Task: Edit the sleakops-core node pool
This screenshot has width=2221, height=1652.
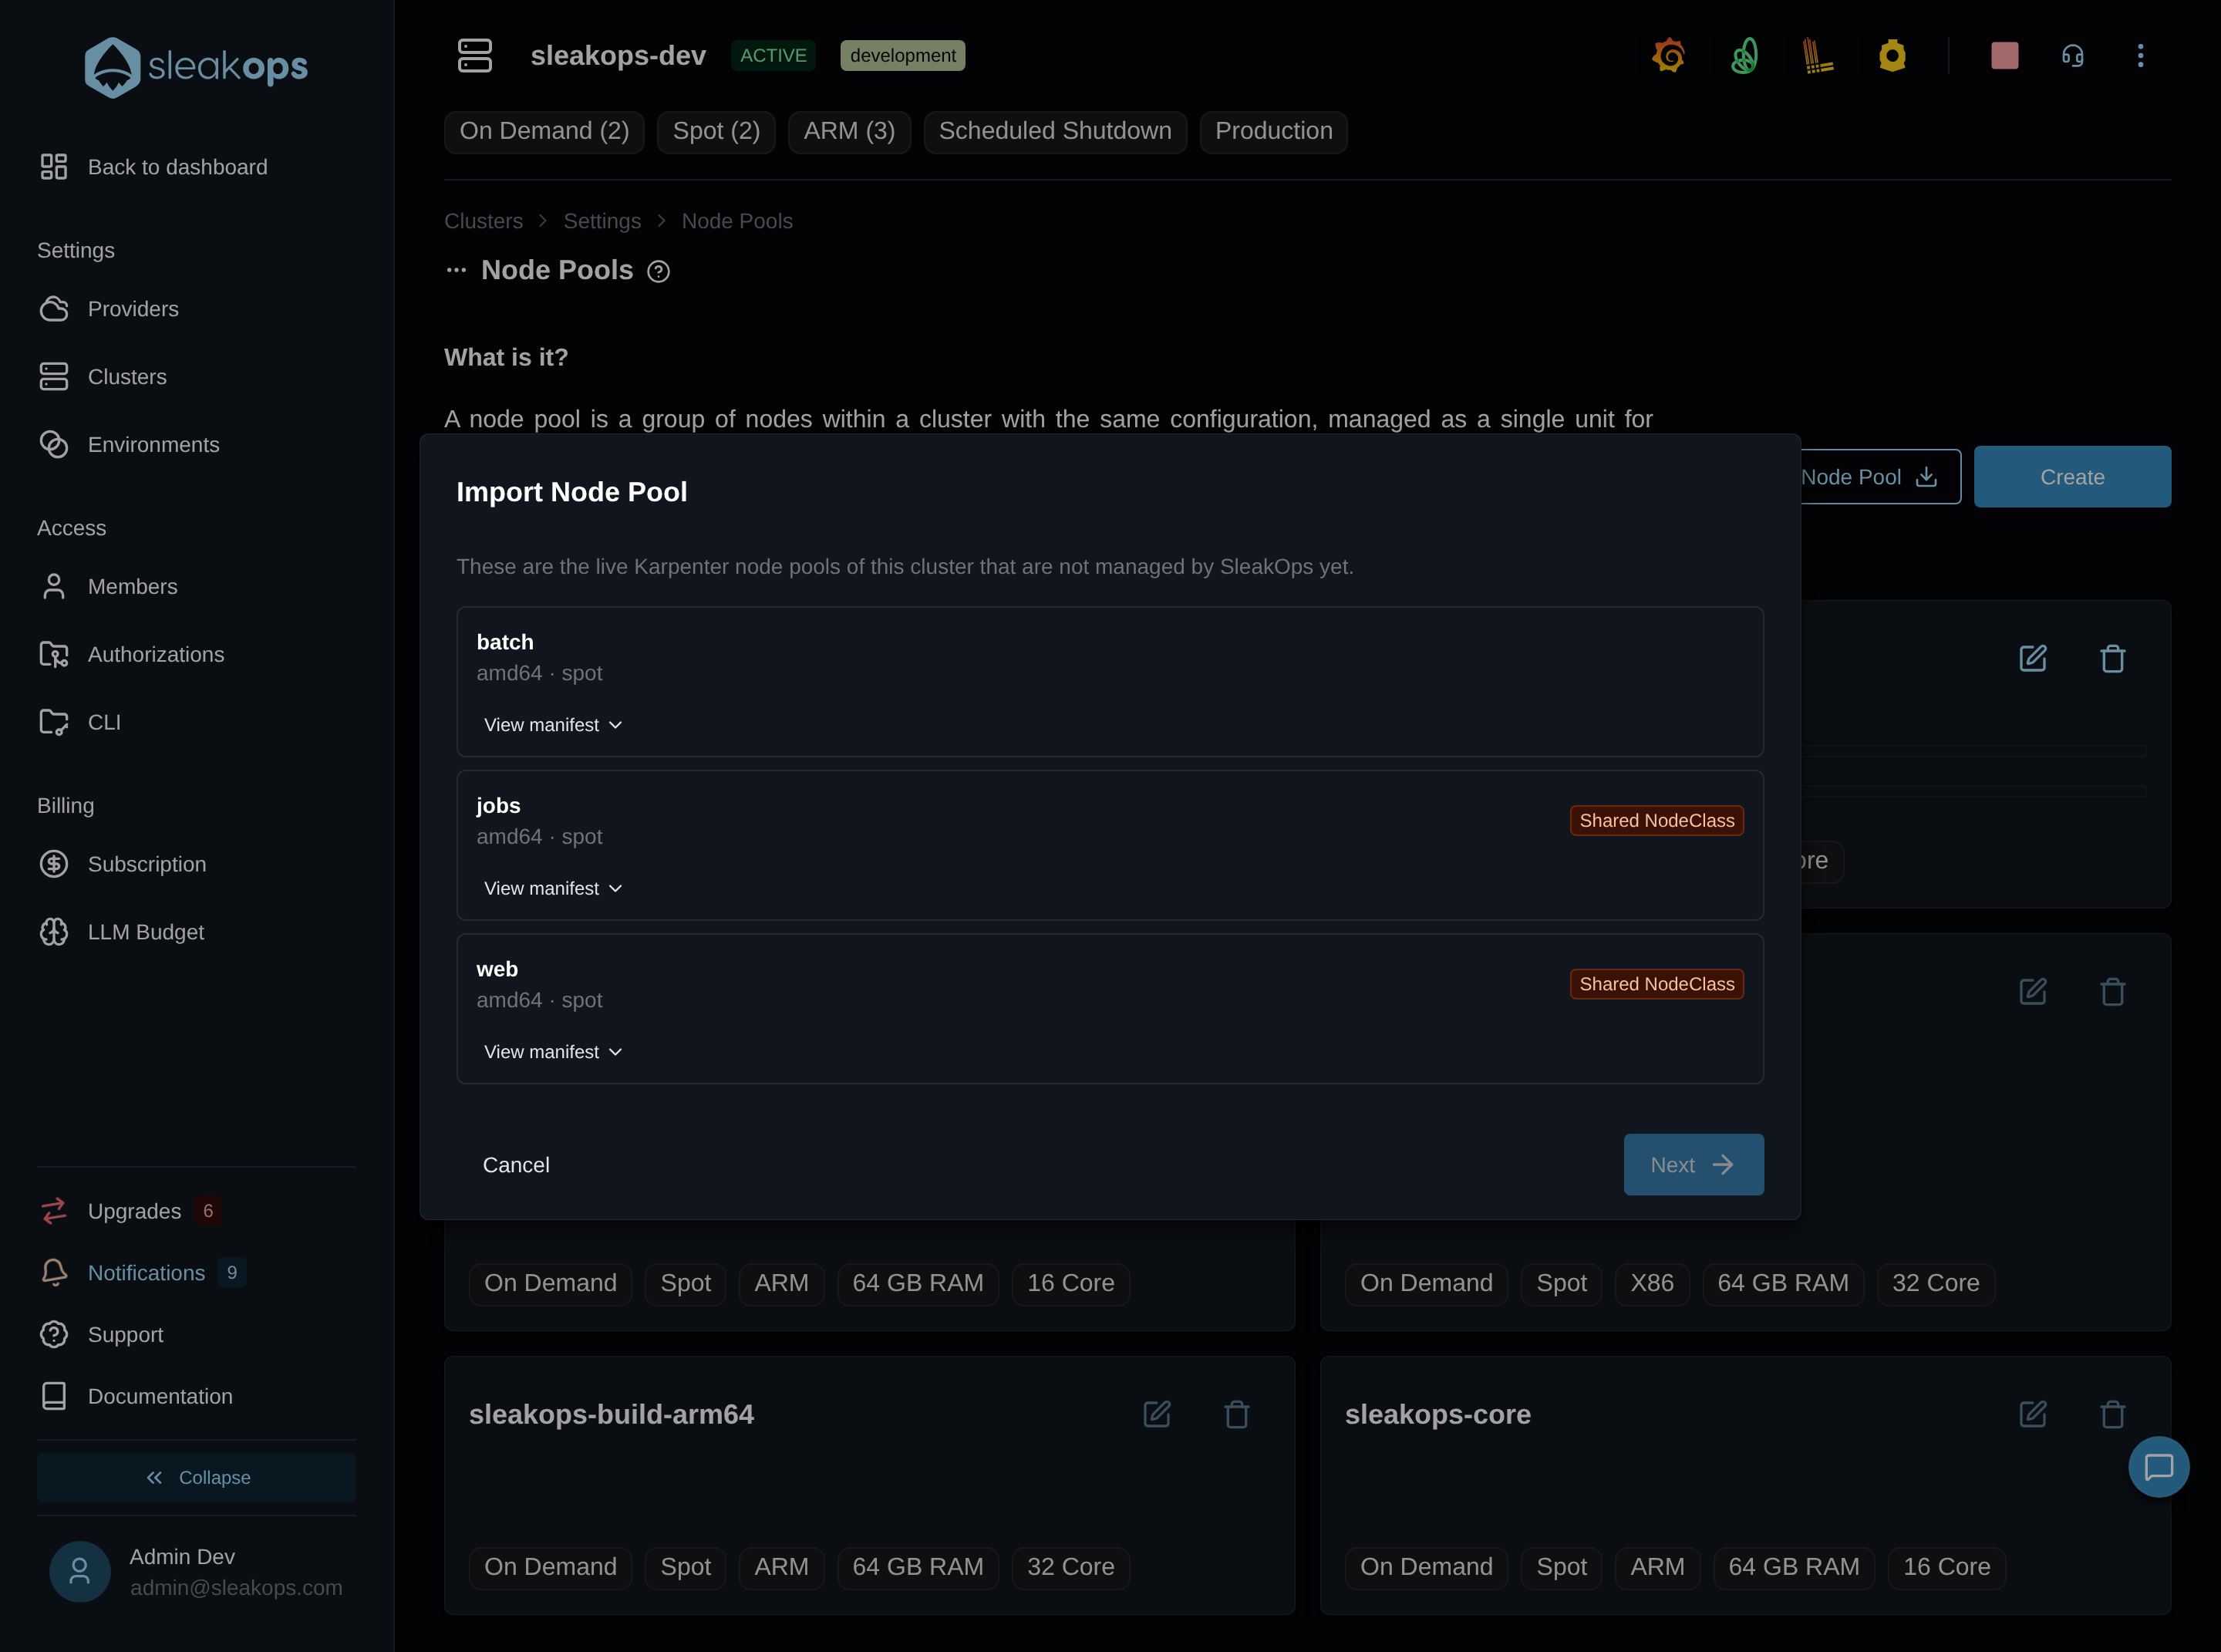Action: 2033,1414
